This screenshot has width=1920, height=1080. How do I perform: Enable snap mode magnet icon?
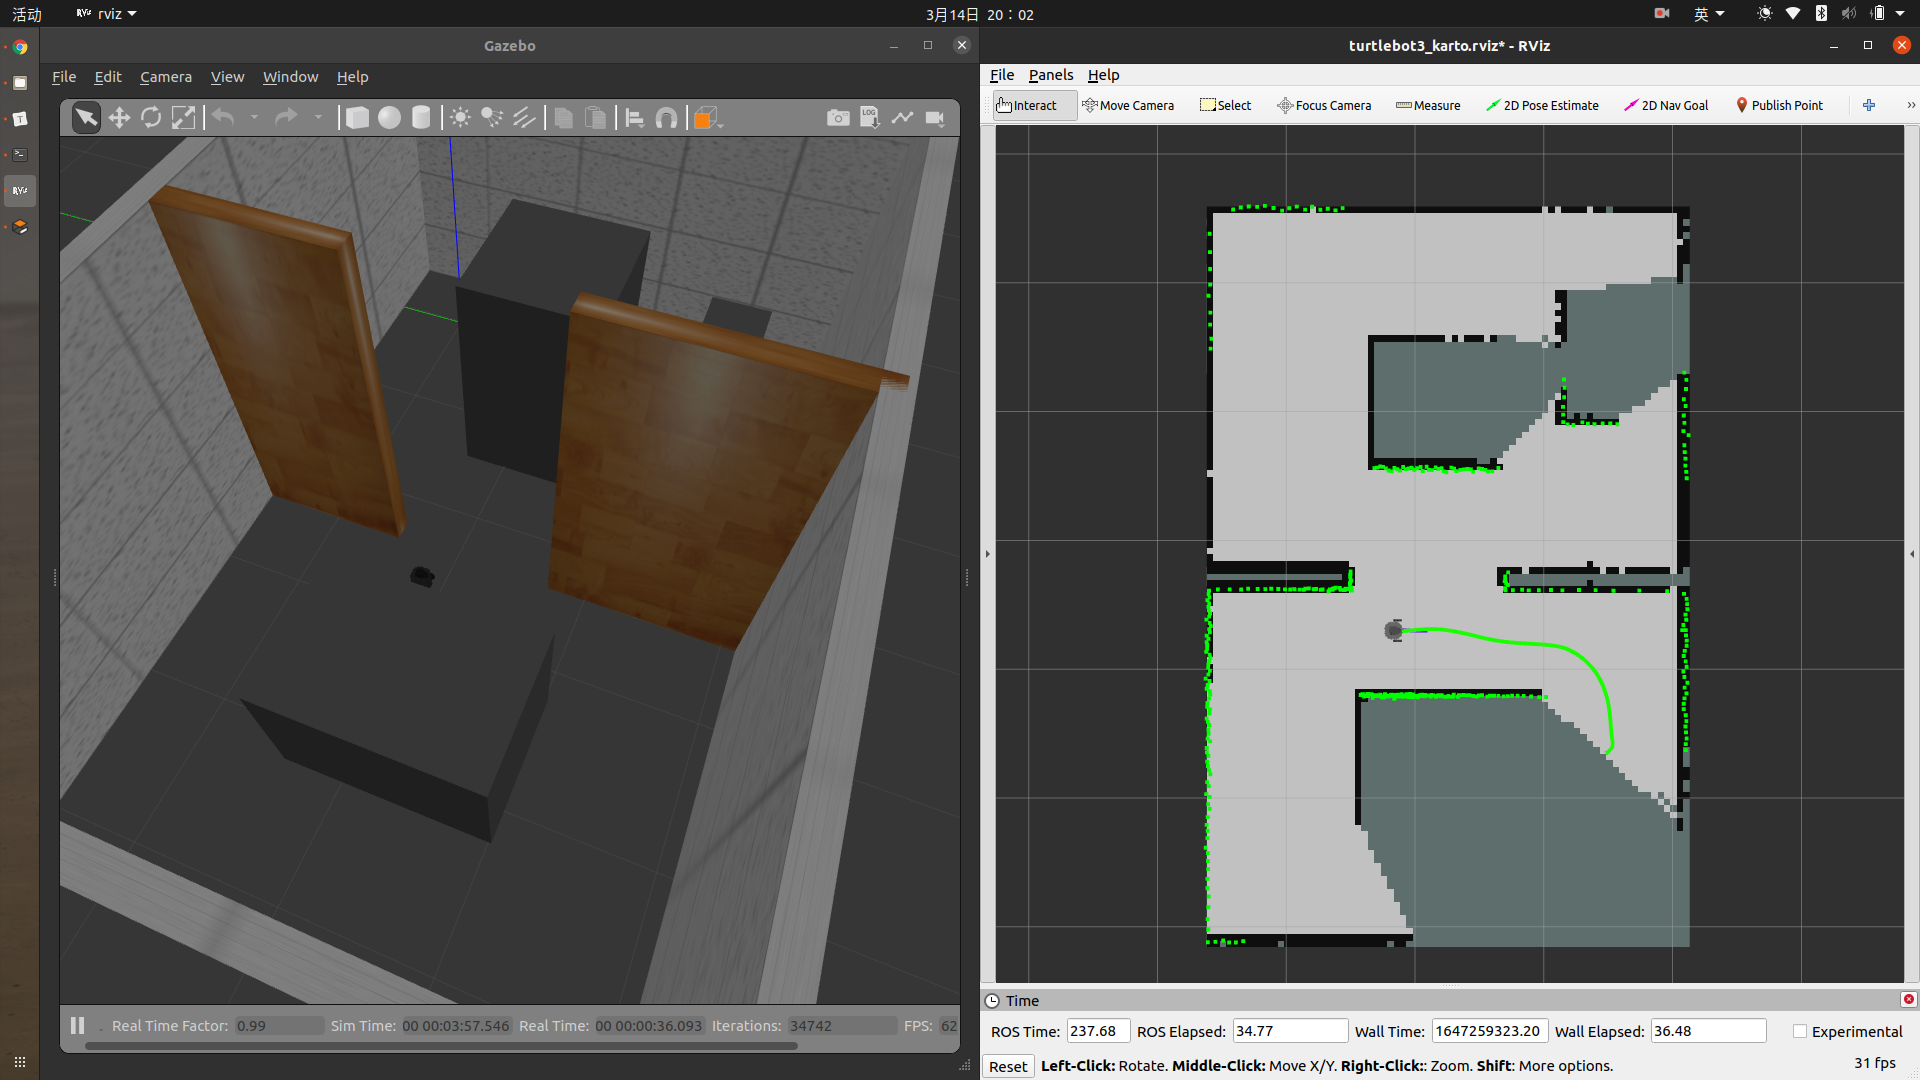click(x=666, y=118)
